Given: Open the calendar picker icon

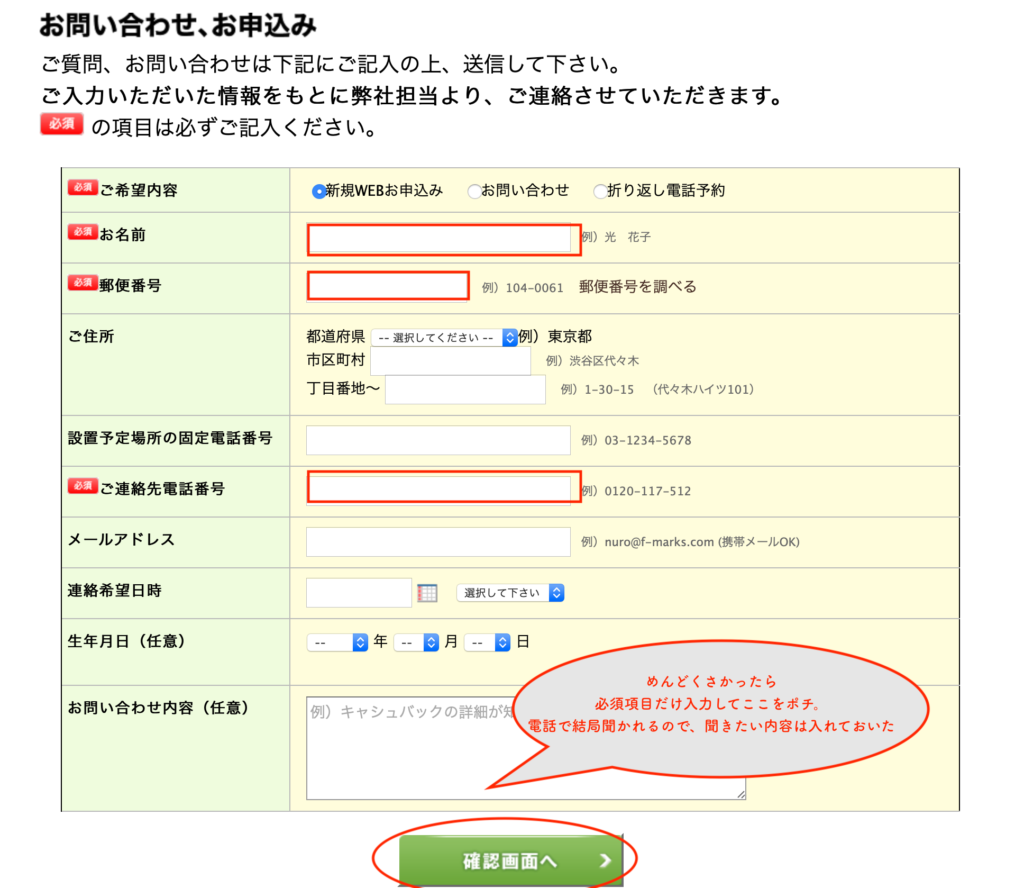Looking at the screenshot, I should (x=427, y=593).
